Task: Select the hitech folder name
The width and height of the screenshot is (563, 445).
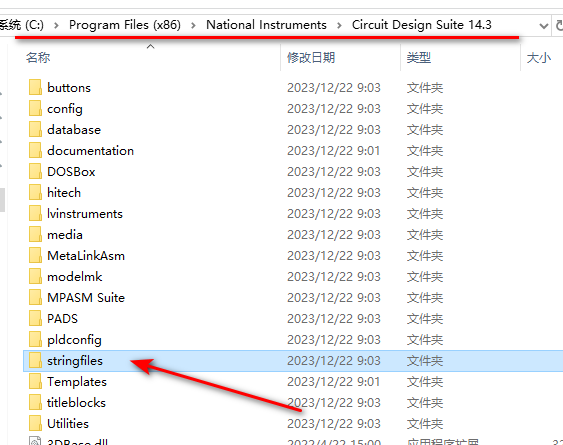Action: pos(64,193)
